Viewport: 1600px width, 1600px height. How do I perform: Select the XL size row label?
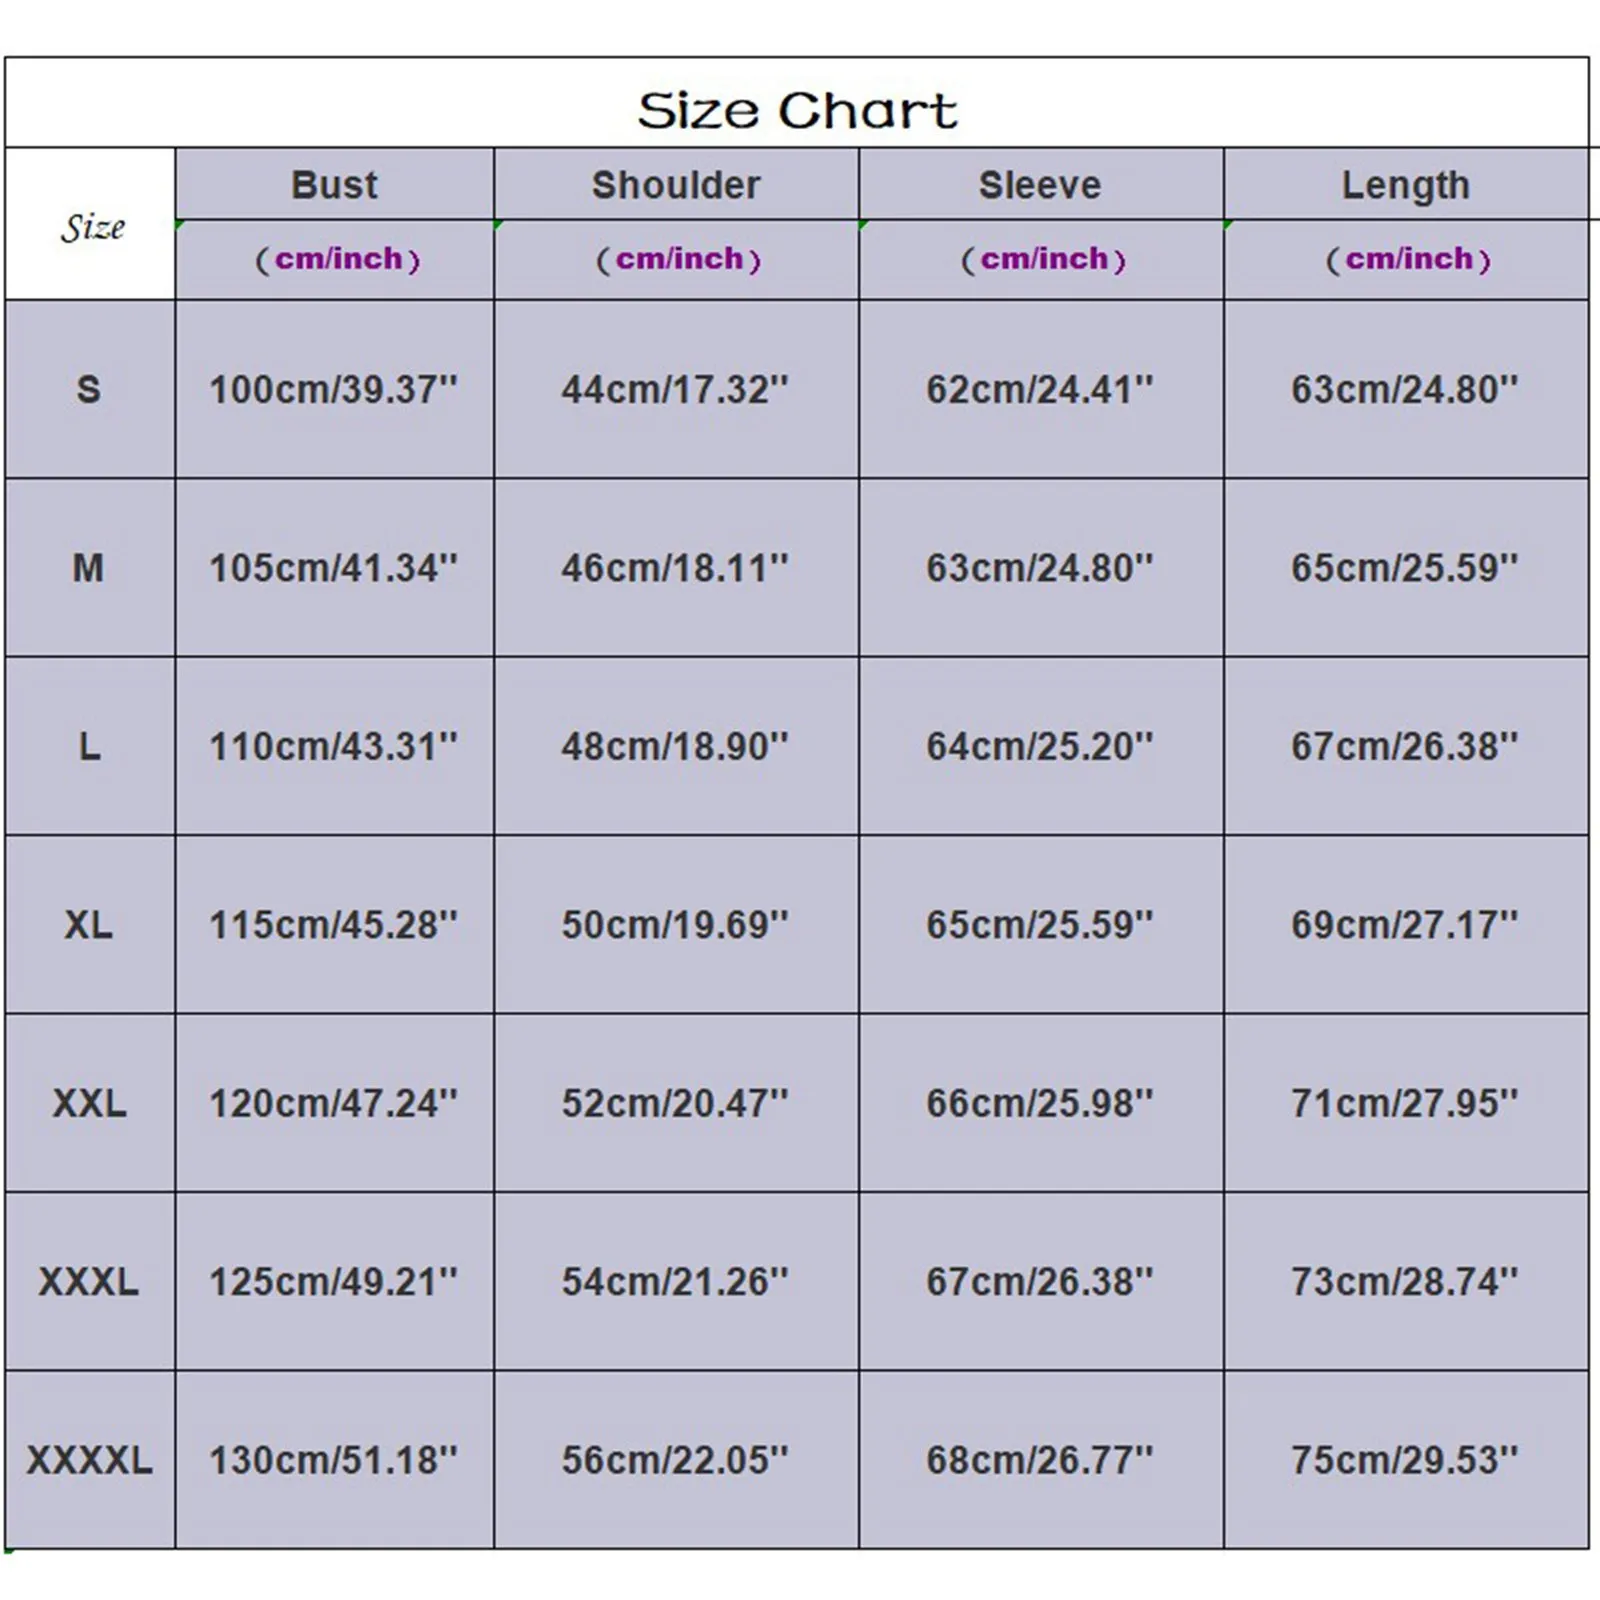[89, 925]
